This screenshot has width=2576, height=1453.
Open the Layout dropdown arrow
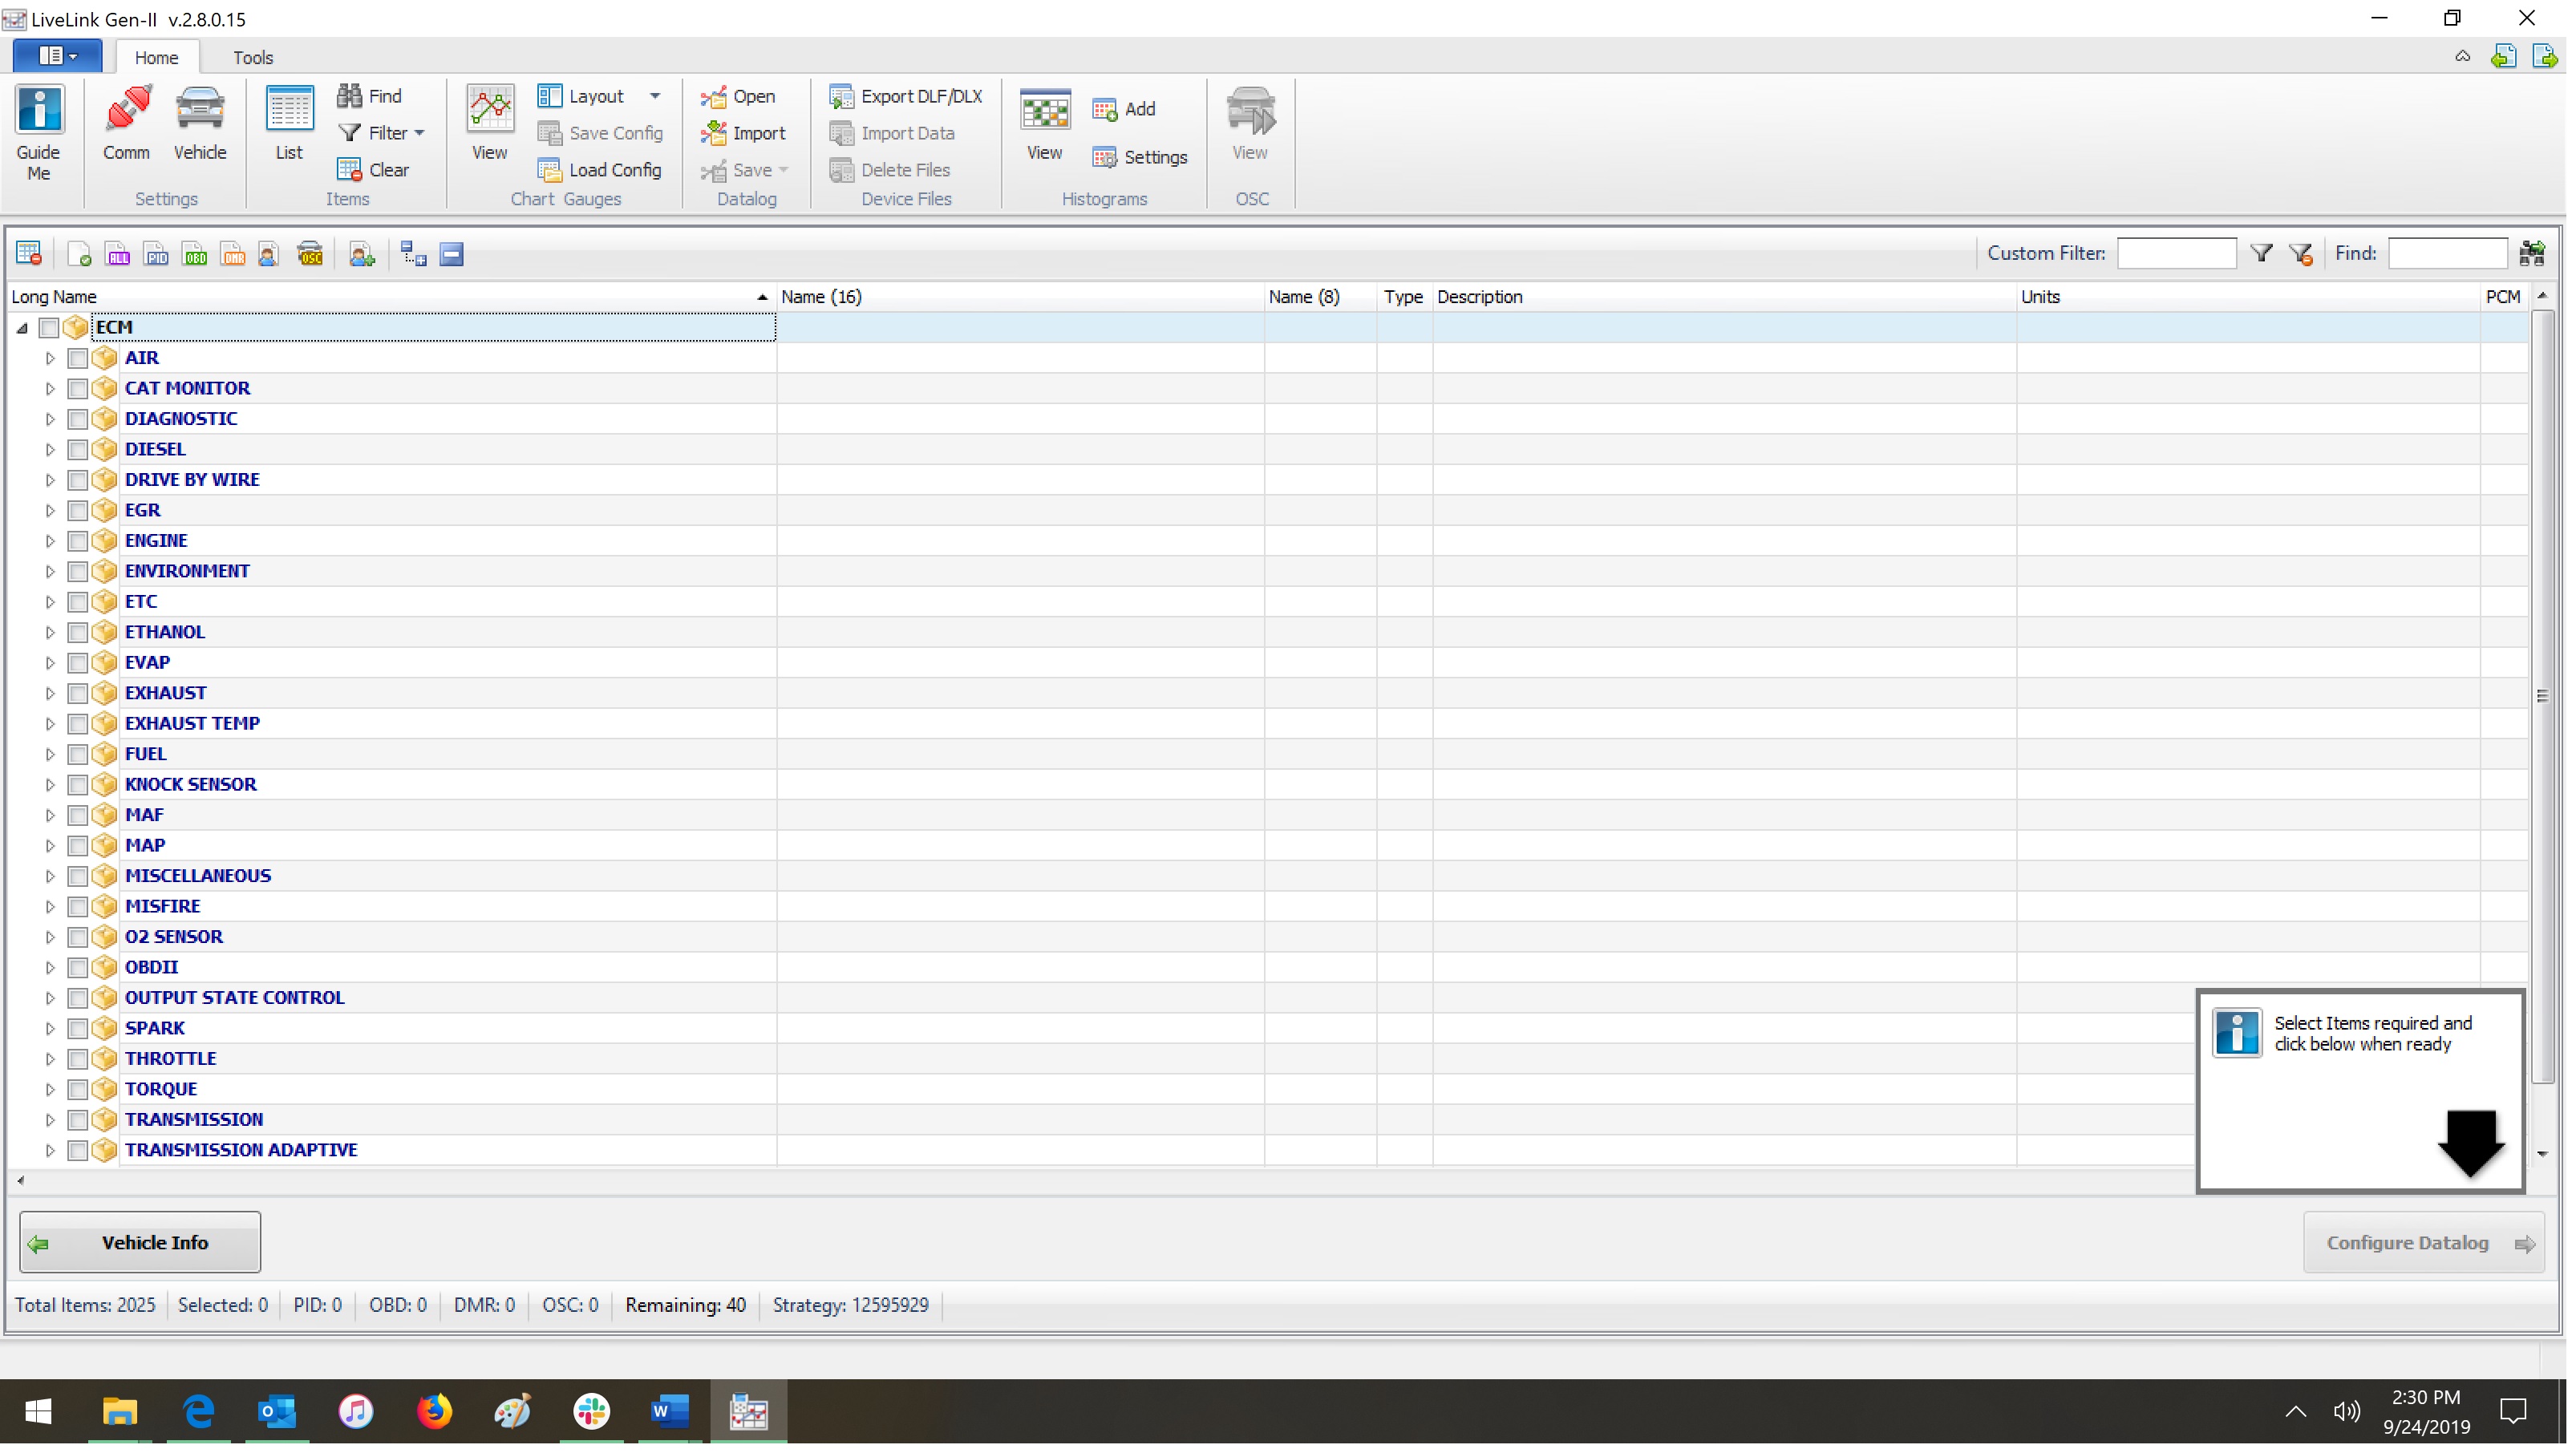pos(655,96)
